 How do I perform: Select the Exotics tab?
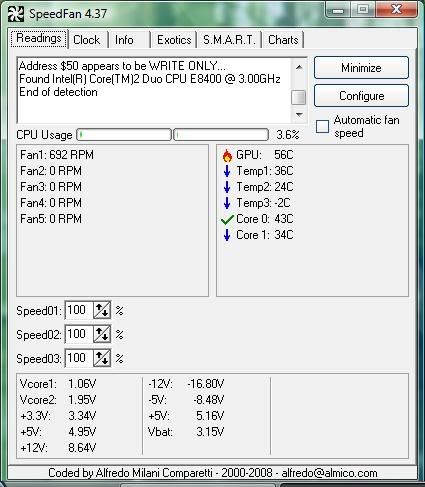174,40
